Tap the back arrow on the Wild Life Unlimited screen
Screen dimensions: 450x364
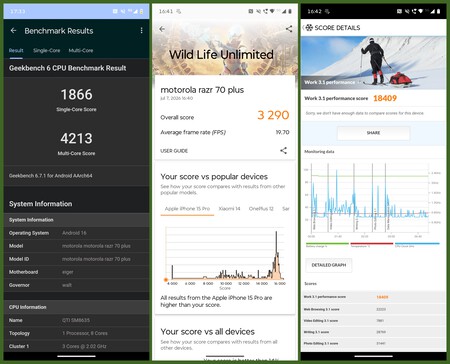(162, 29)
